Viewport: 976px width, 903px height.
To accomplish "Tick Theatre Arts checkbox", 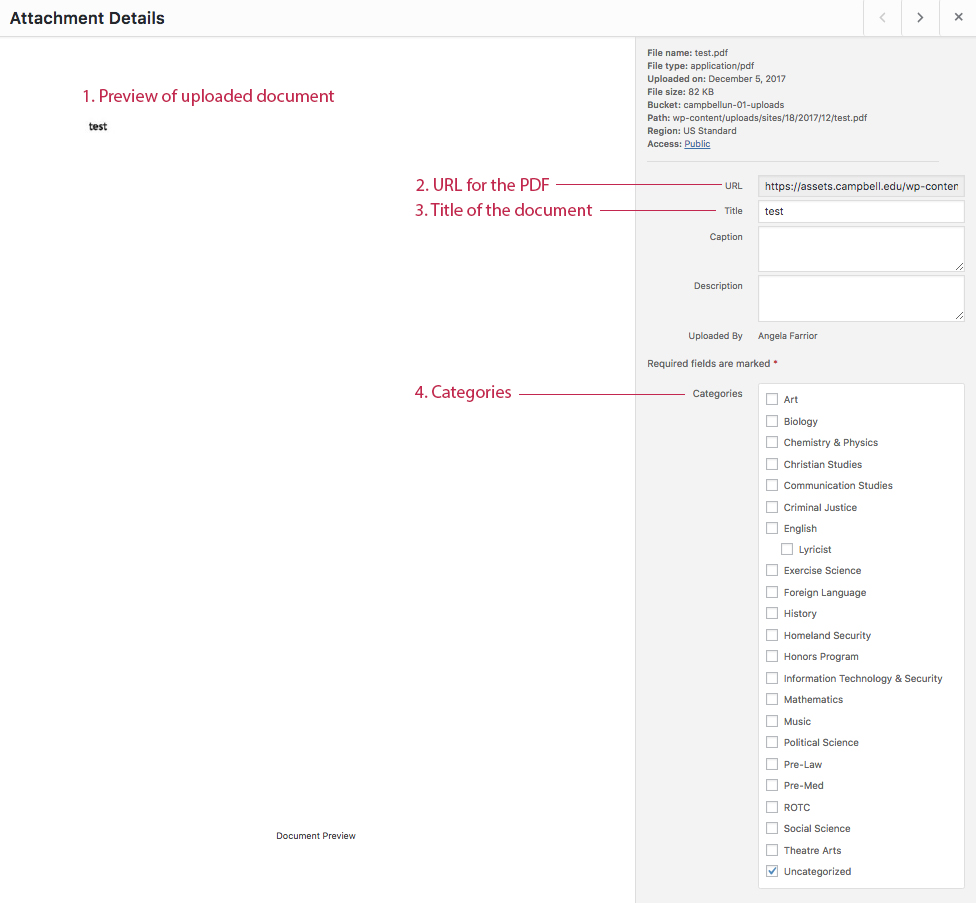I will pos(772,850).
